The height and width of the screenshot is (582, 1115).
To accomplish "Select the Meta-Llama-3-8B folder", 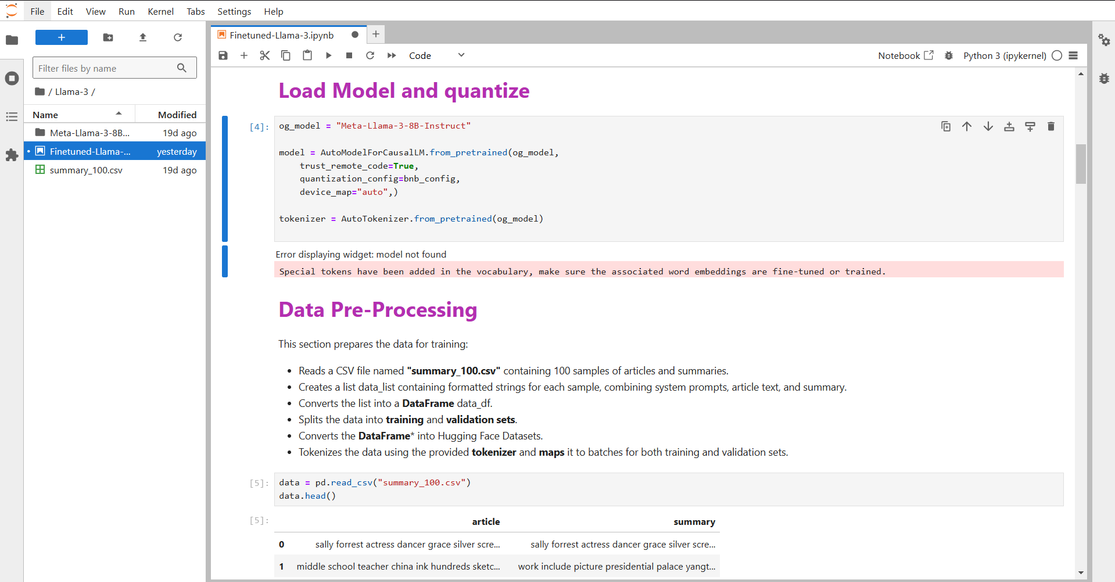I will 115,132.
